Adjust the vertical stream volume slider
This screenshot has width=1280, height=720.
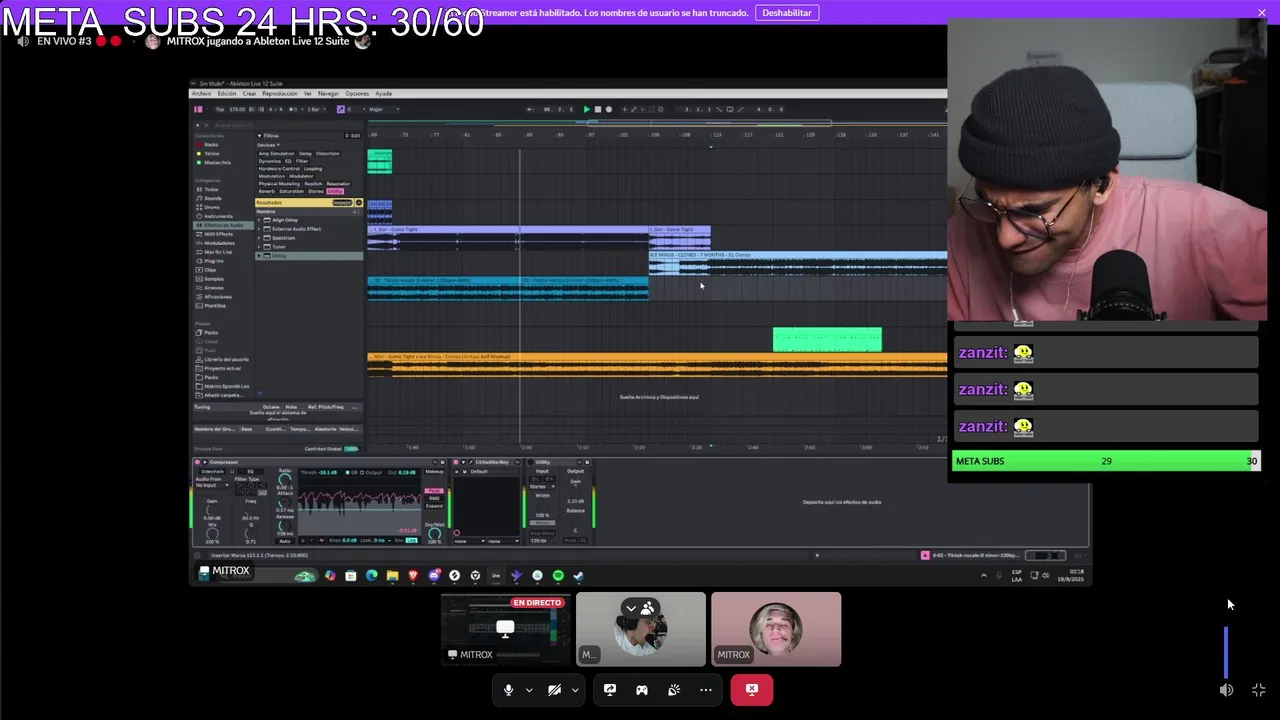[x=1226, y=652]
